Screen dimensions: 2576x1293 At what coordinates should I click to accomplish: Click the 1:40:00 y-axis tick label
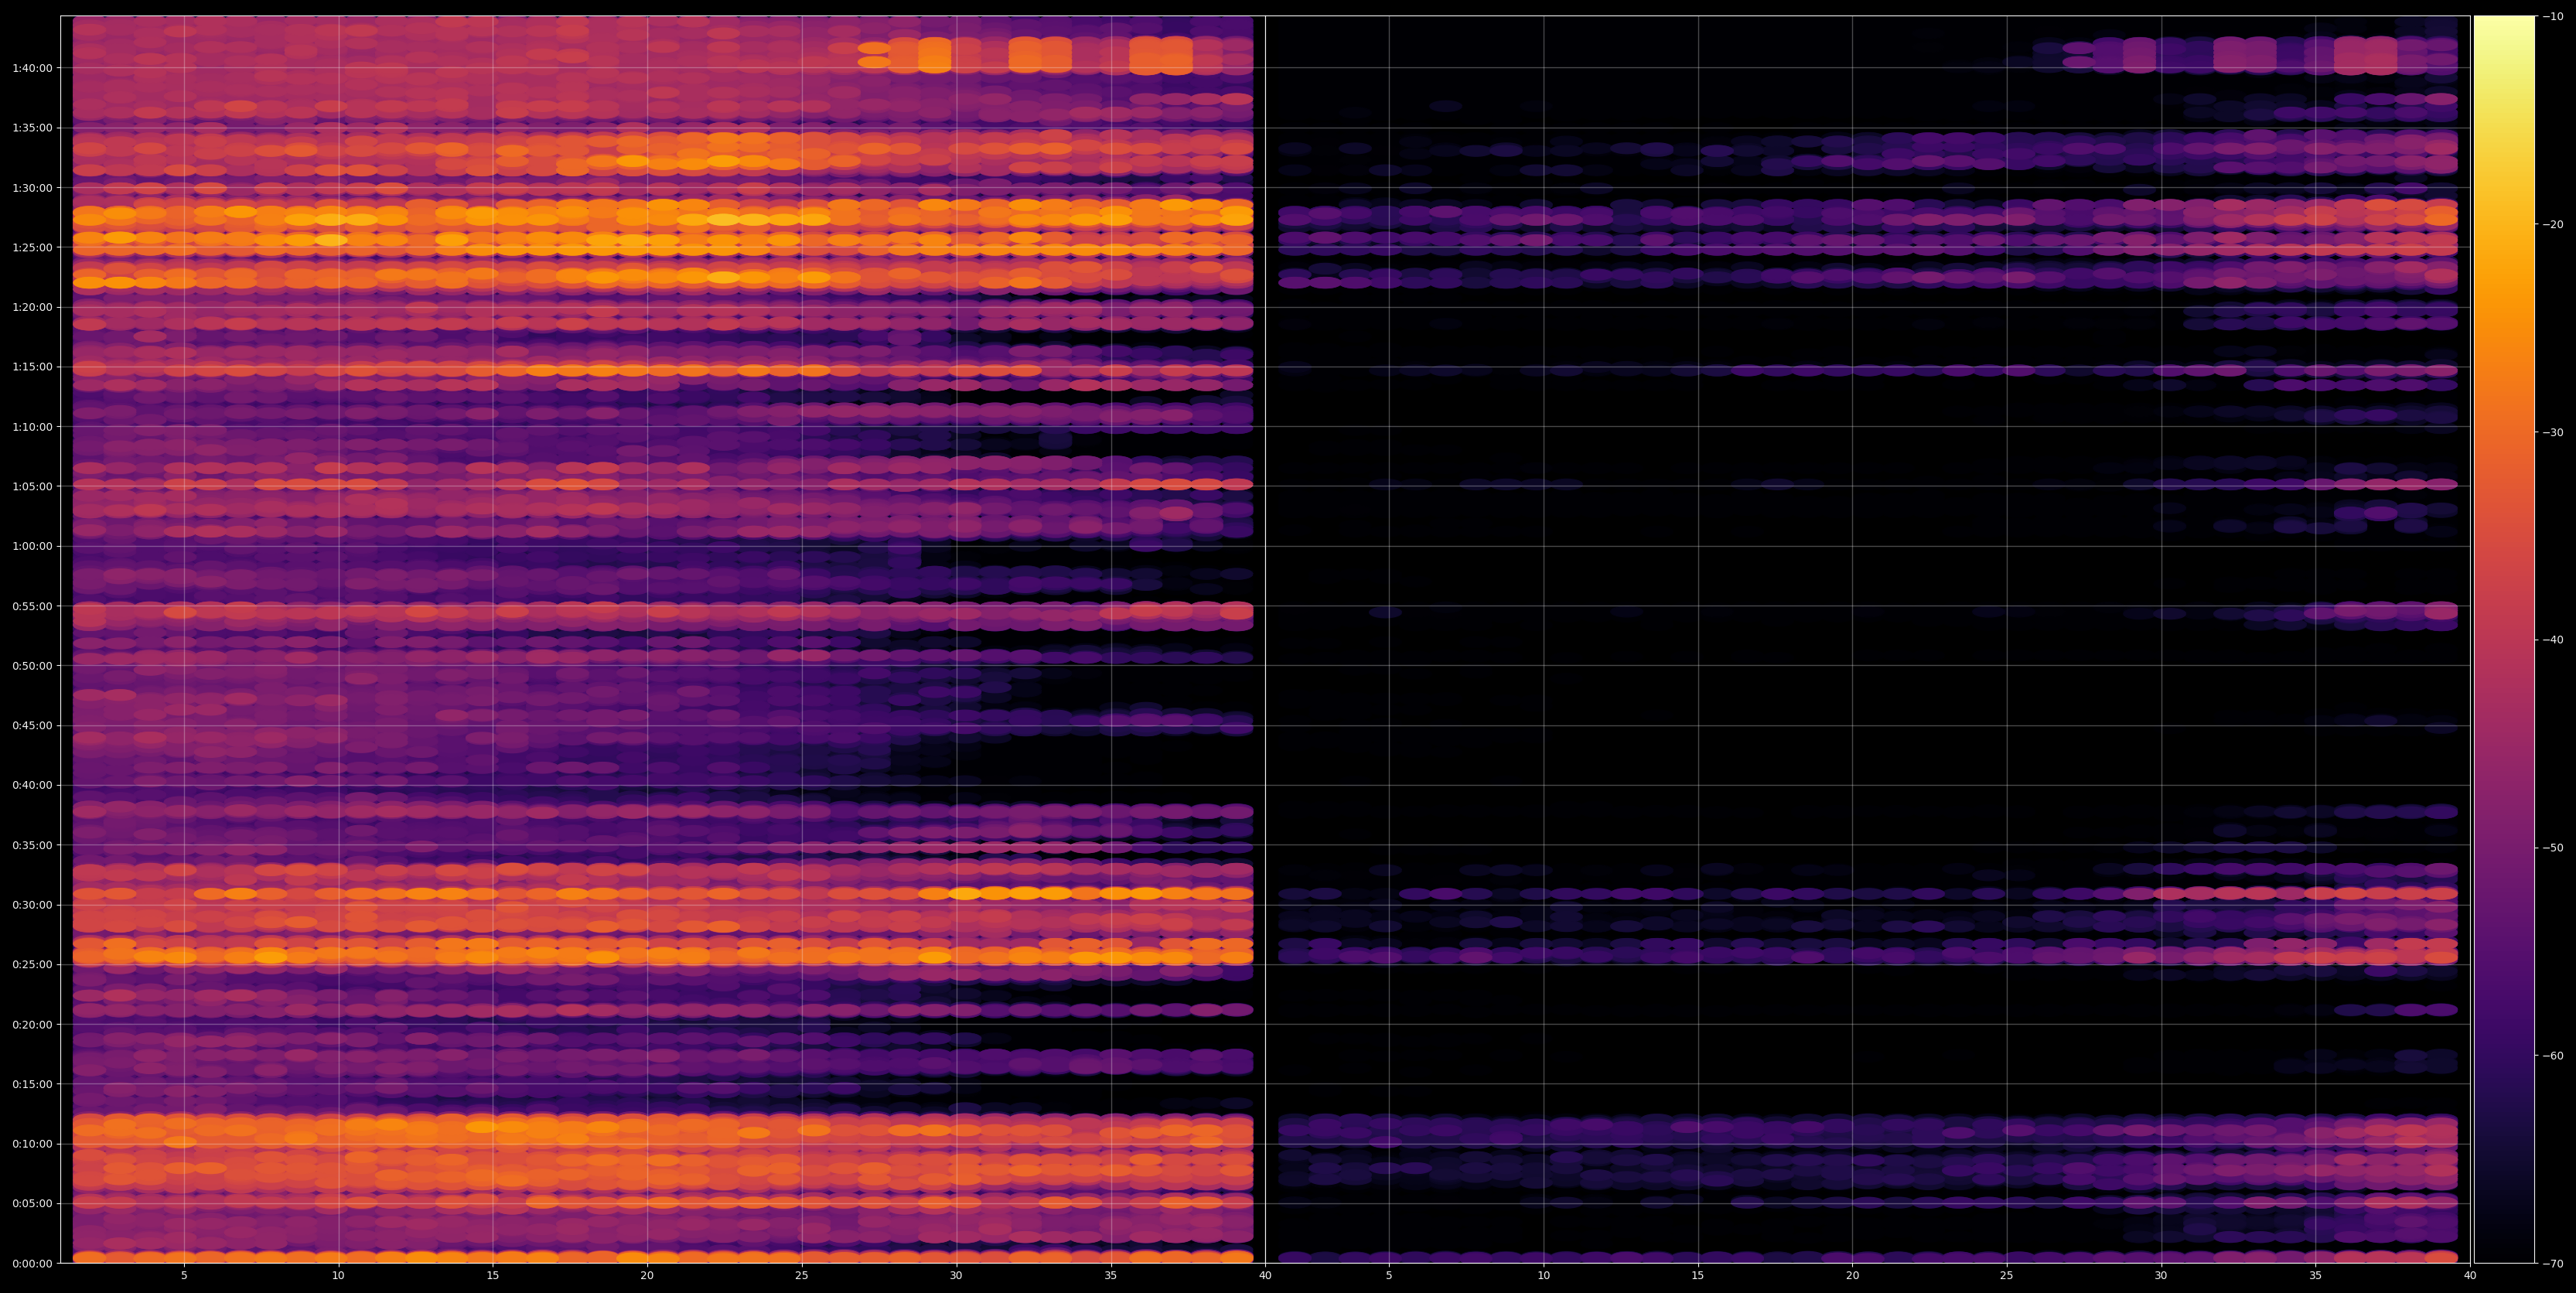click(x=32, y=68)
